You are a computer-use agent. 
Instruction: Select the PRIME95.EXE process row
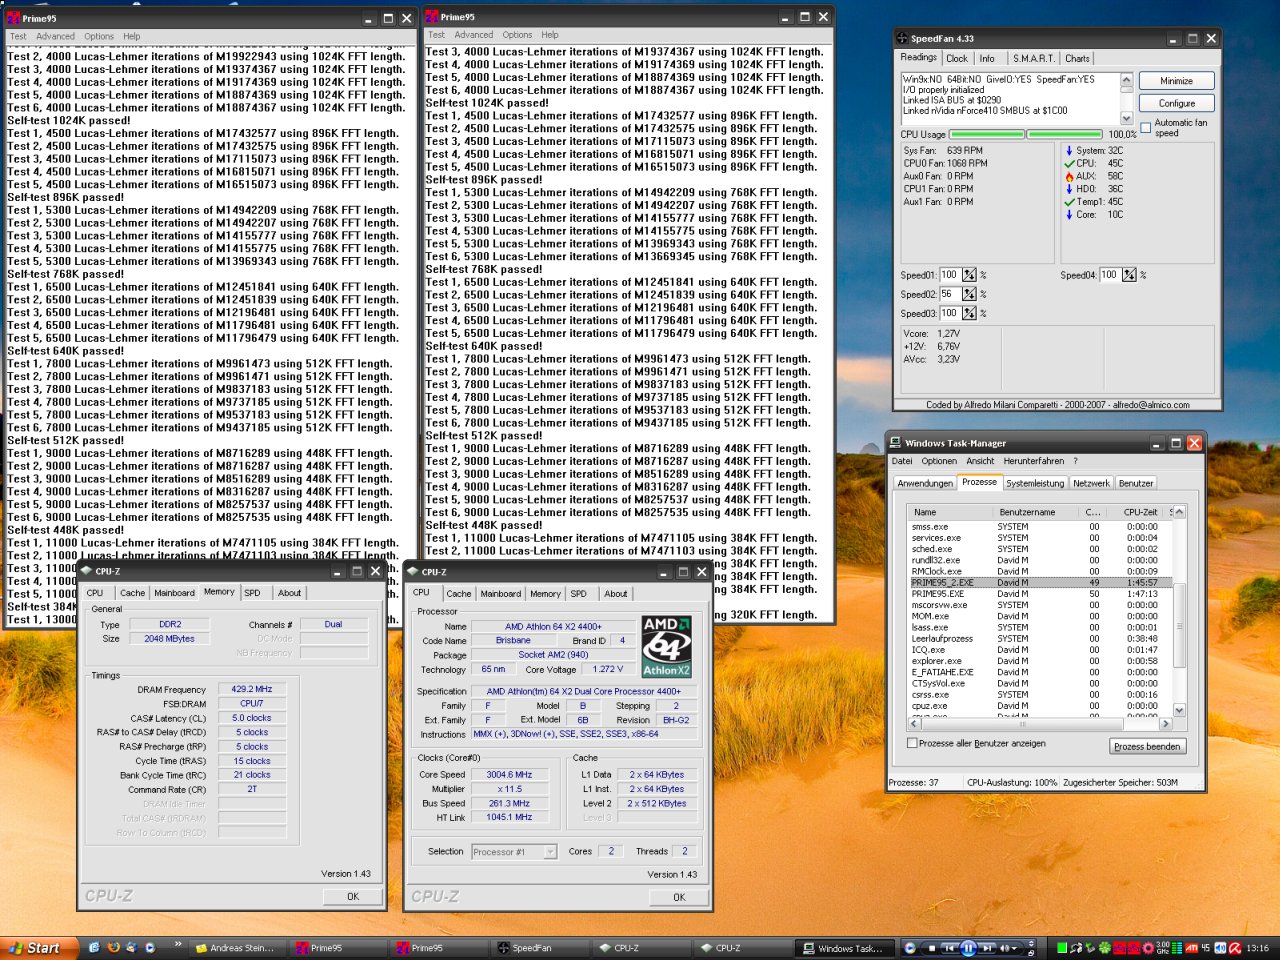click(1040, 594)
